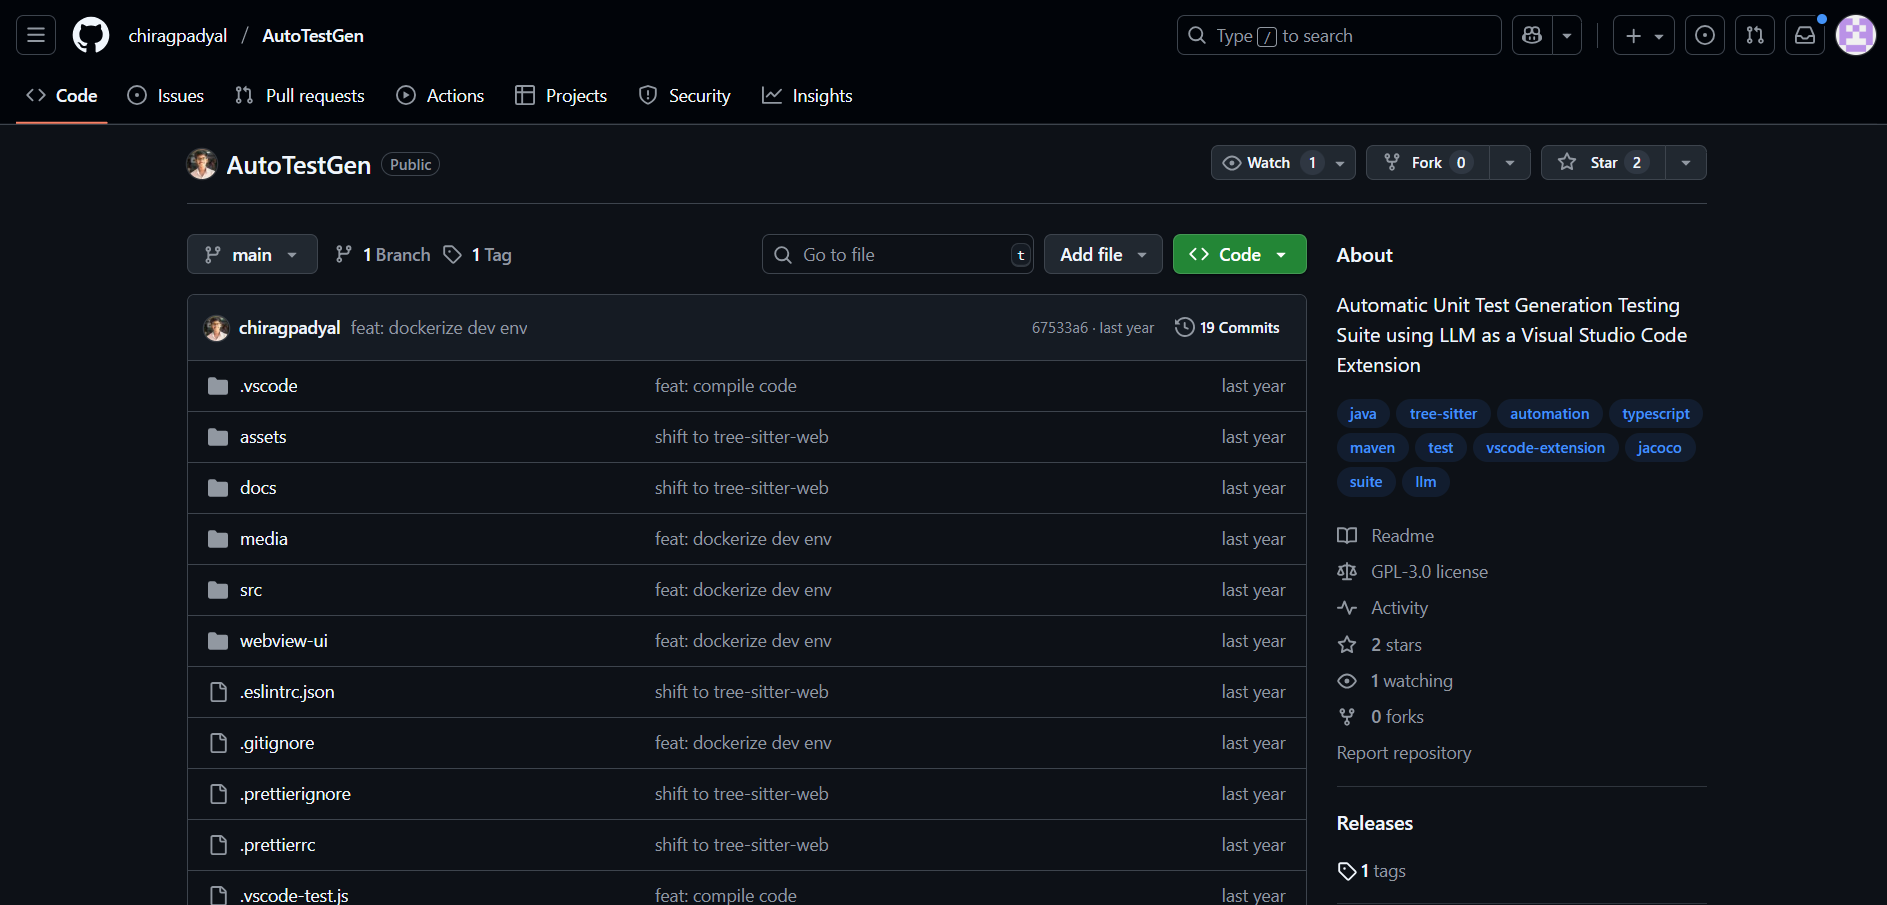Switch to the Actions tab
Screen dimensions: 1887x905
pyautogui.click(x=441, y=95)
